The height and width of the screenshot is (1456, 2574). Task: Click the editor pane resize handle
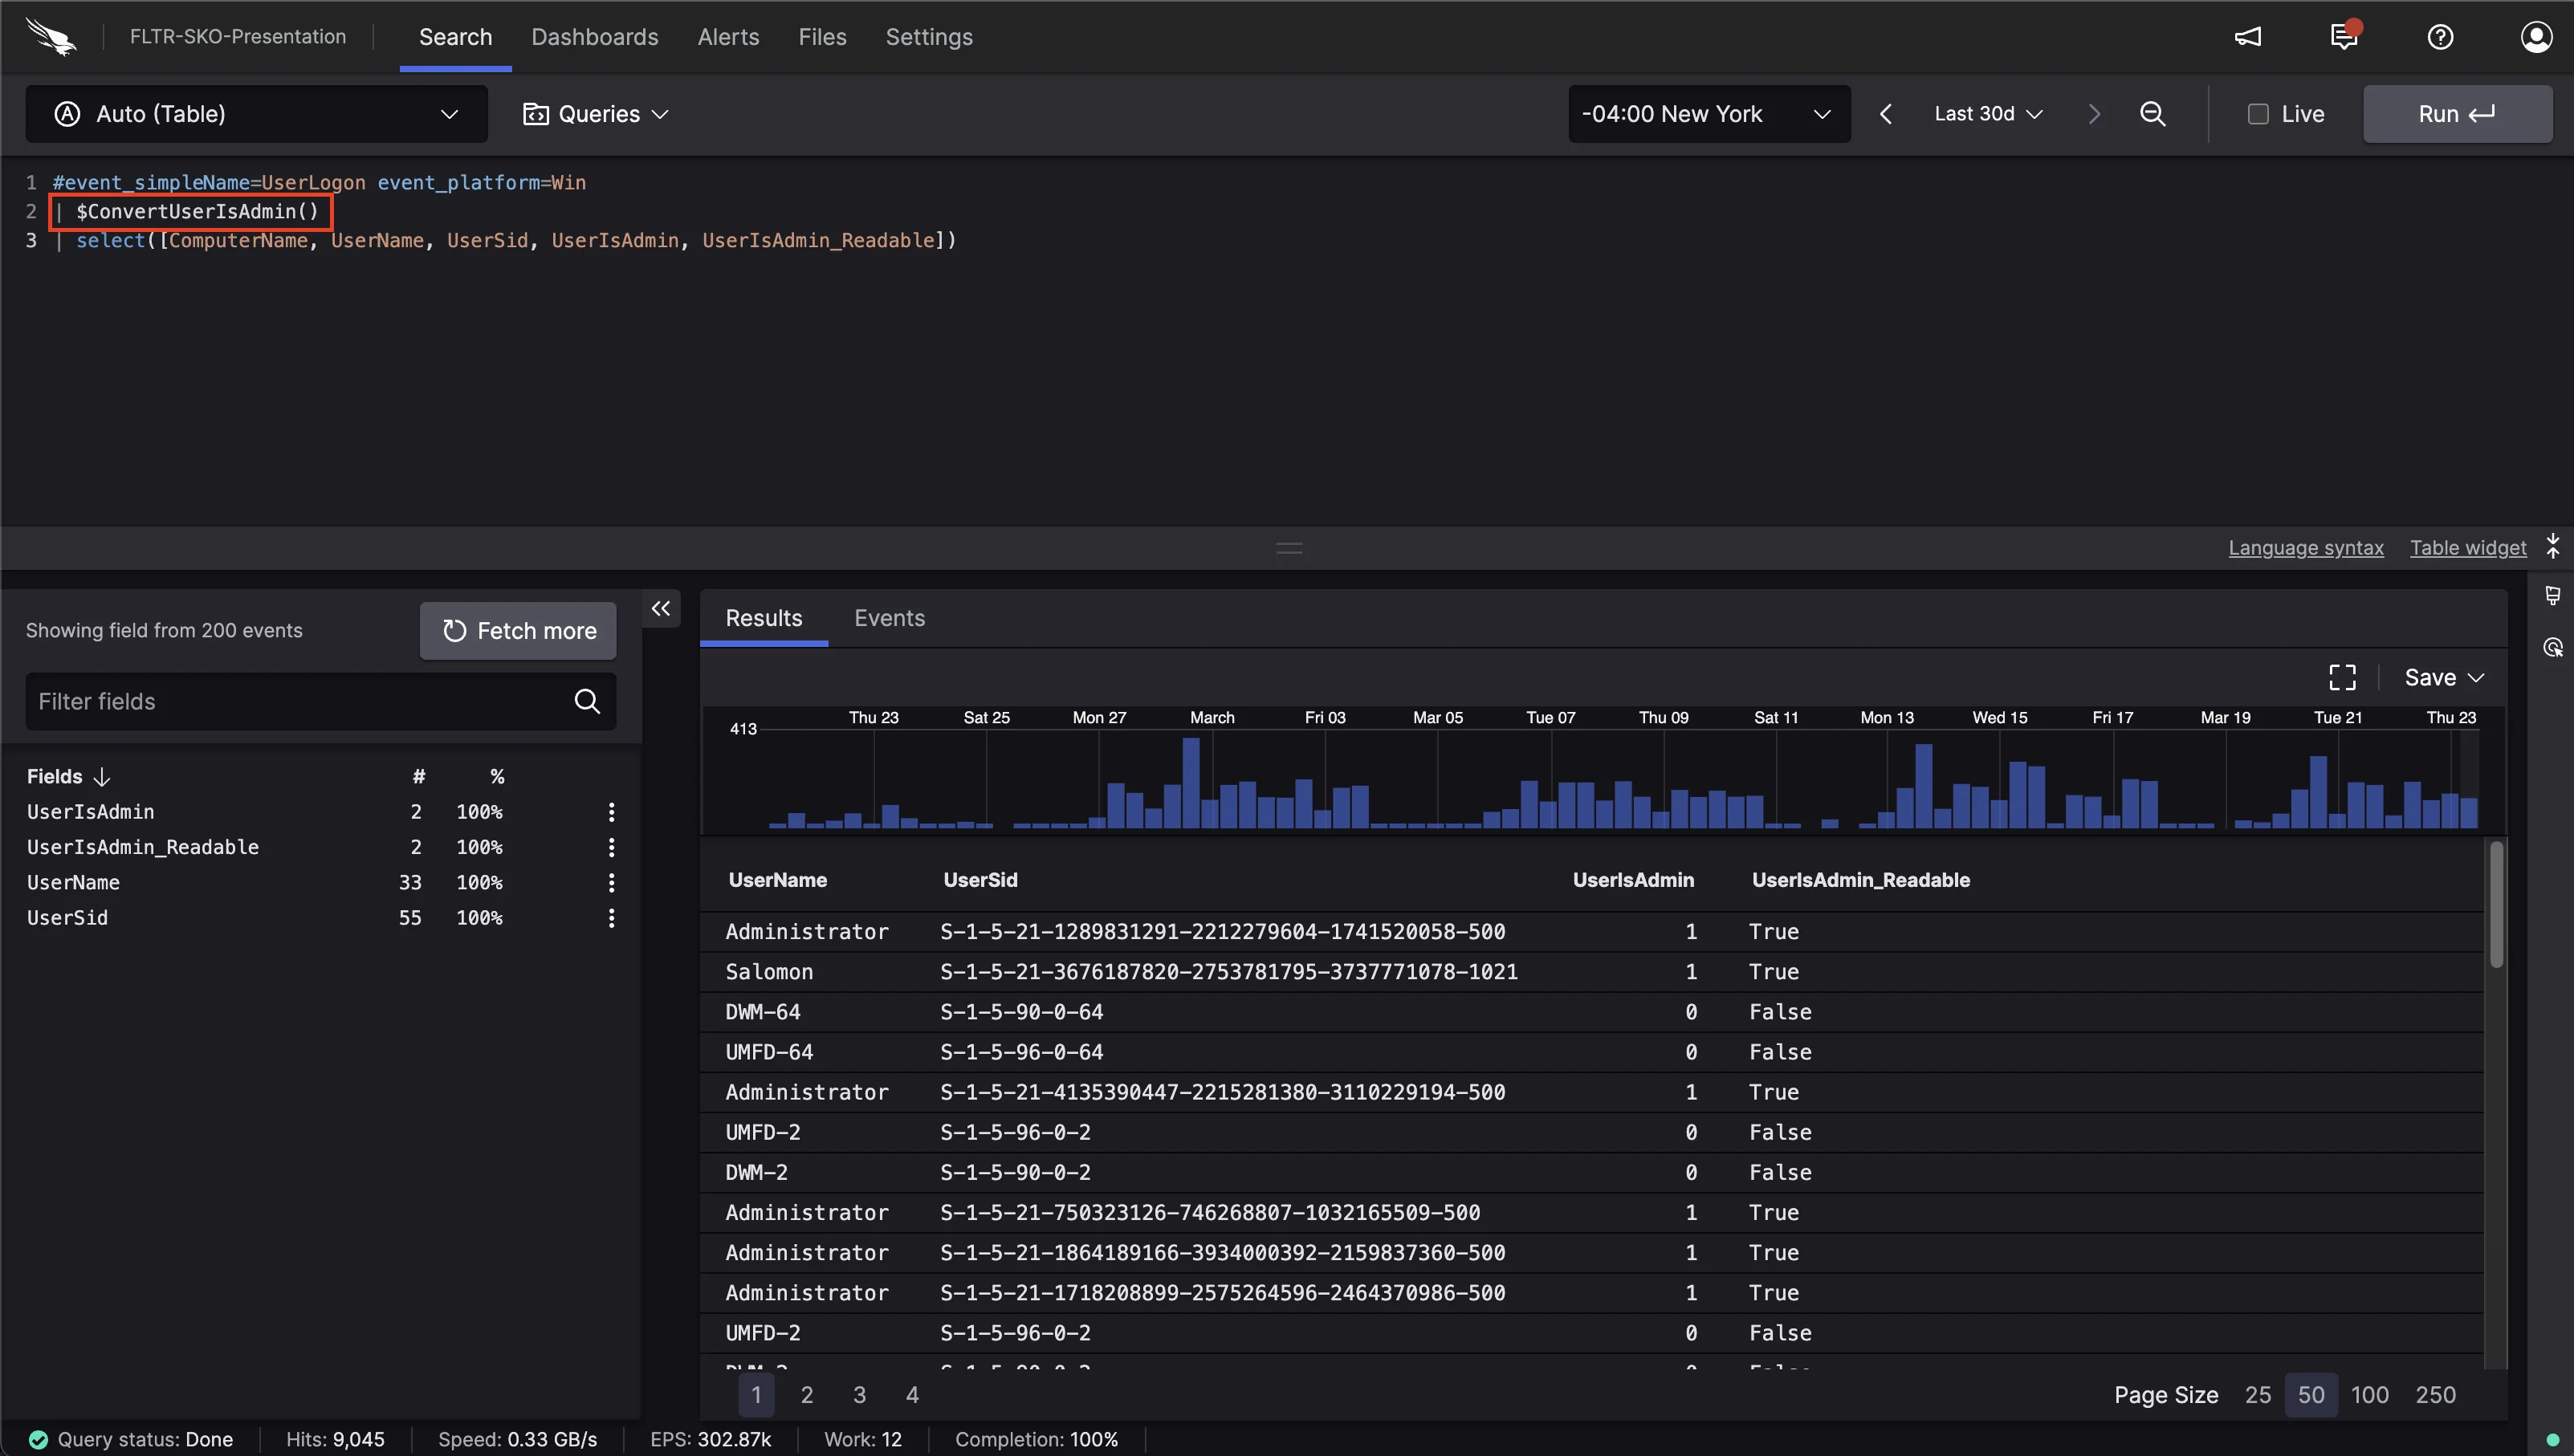tap(1289, 548)
